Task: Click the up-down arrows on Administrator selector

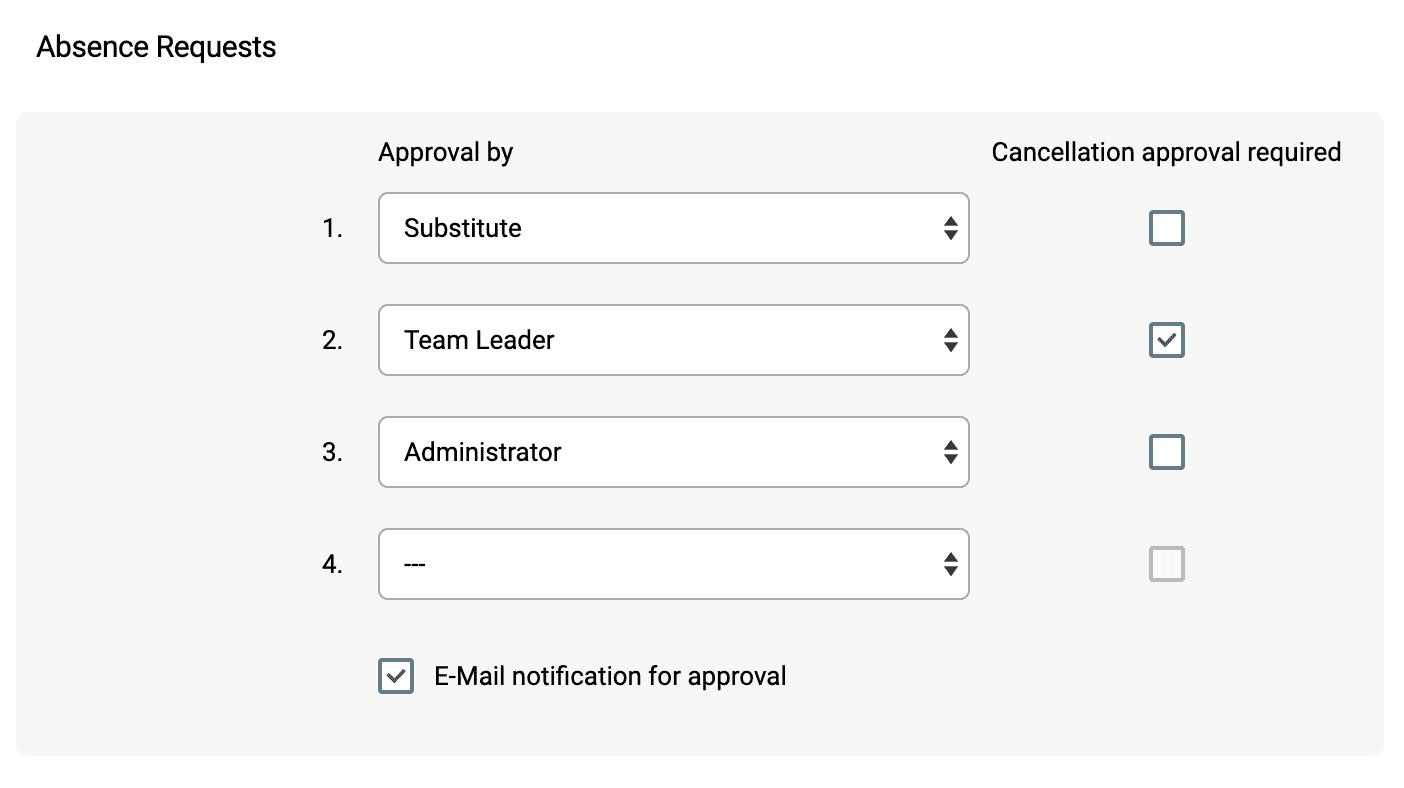Action: pyautogui.click(x=951, y=452)
